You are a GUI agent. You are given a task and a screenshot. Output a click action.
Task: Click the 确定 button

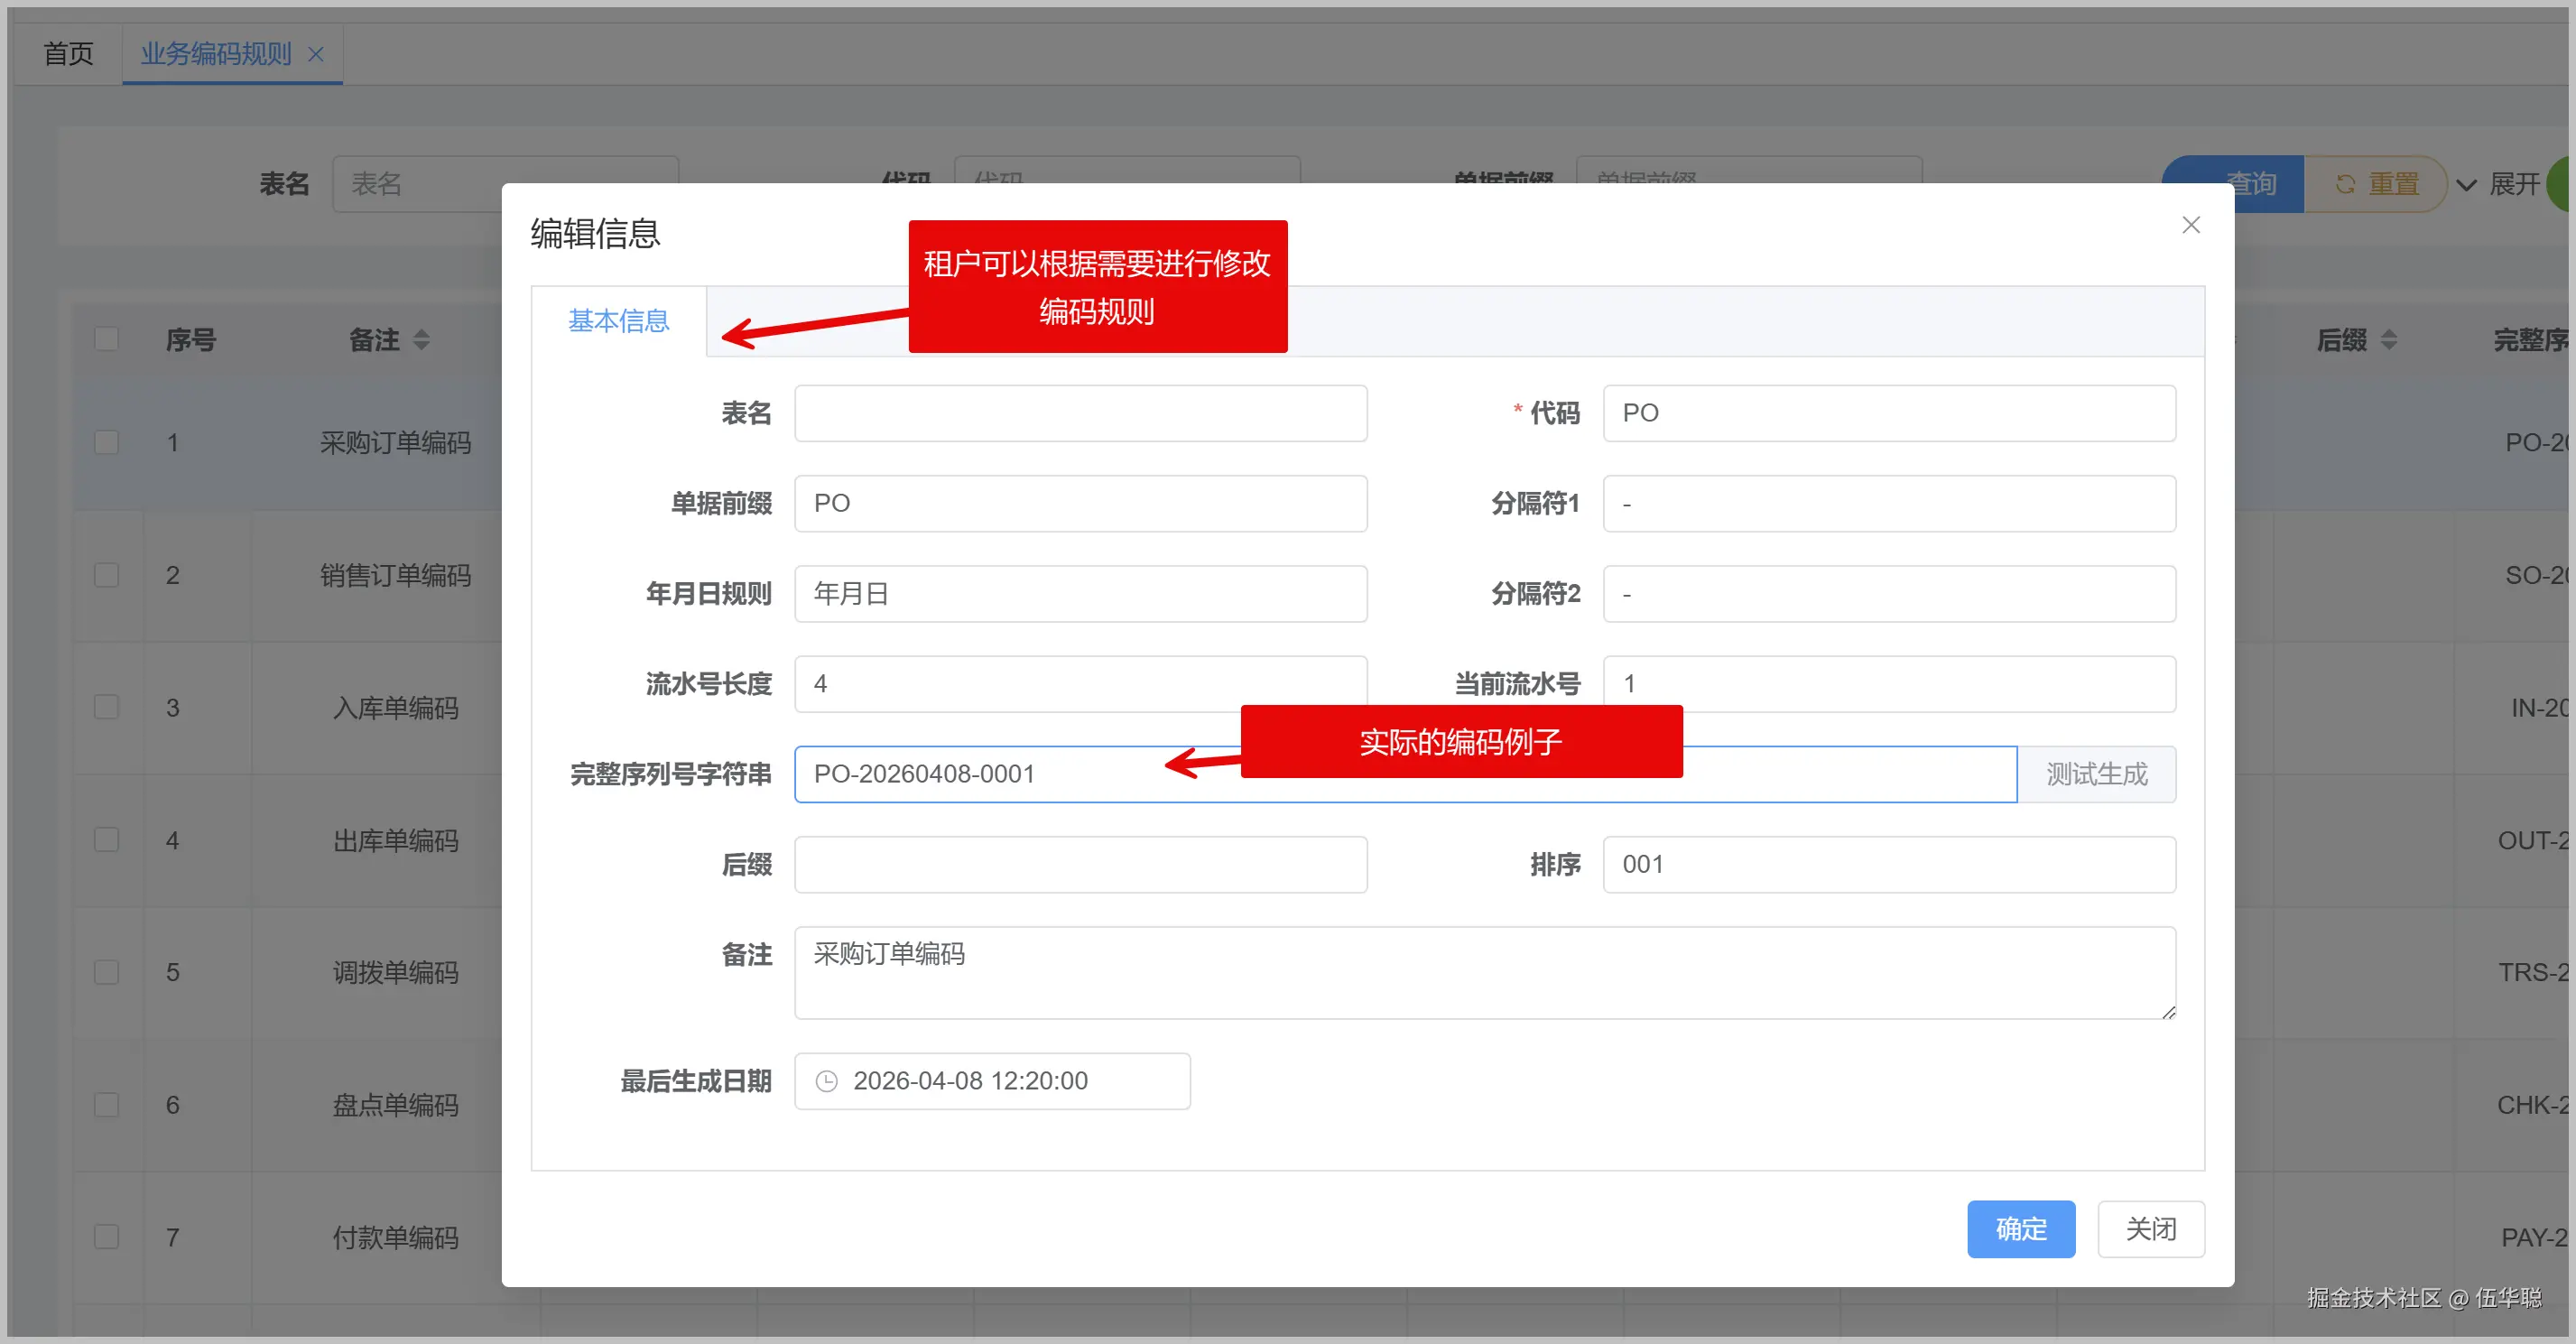(2021, 1229)
